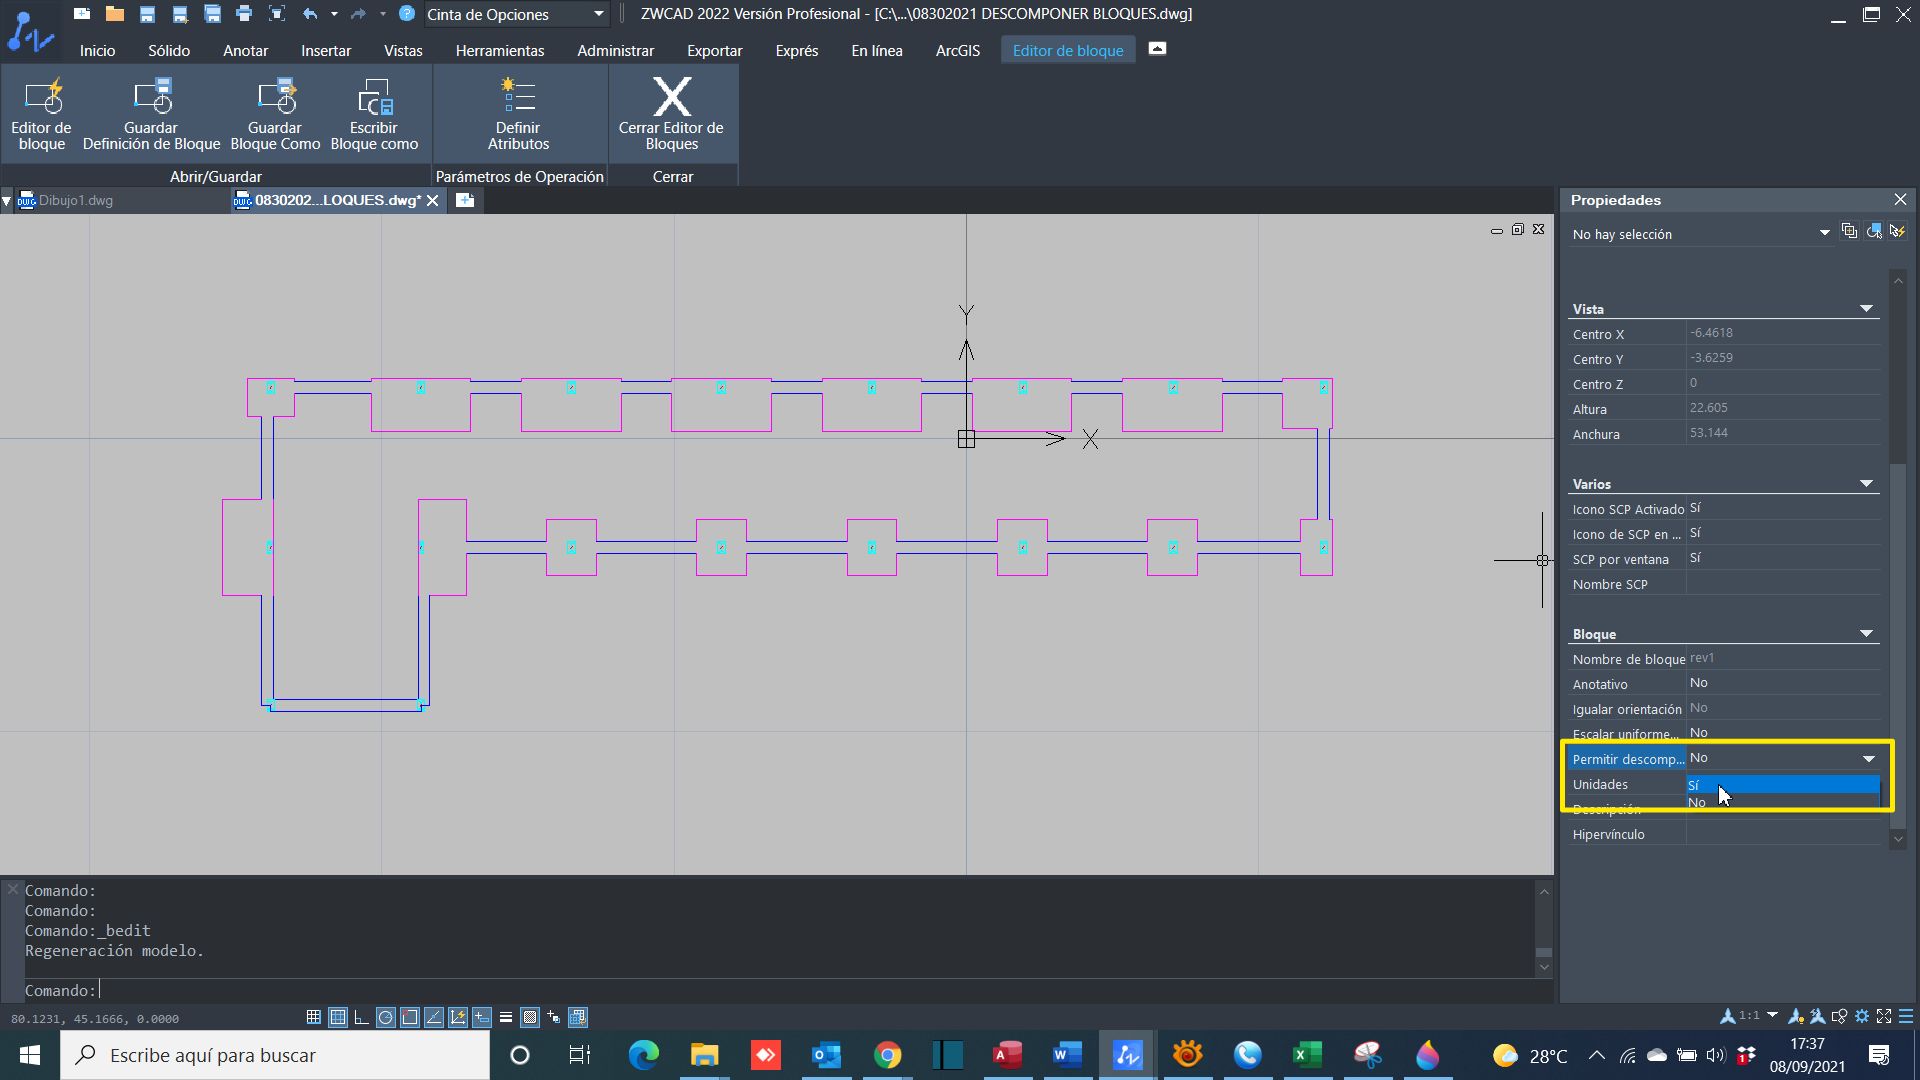Viewport: 1920px width, 1080px height.
Task: Collapse the Vista properties section
Action: pyautogui.click(x=1866, y=309)
